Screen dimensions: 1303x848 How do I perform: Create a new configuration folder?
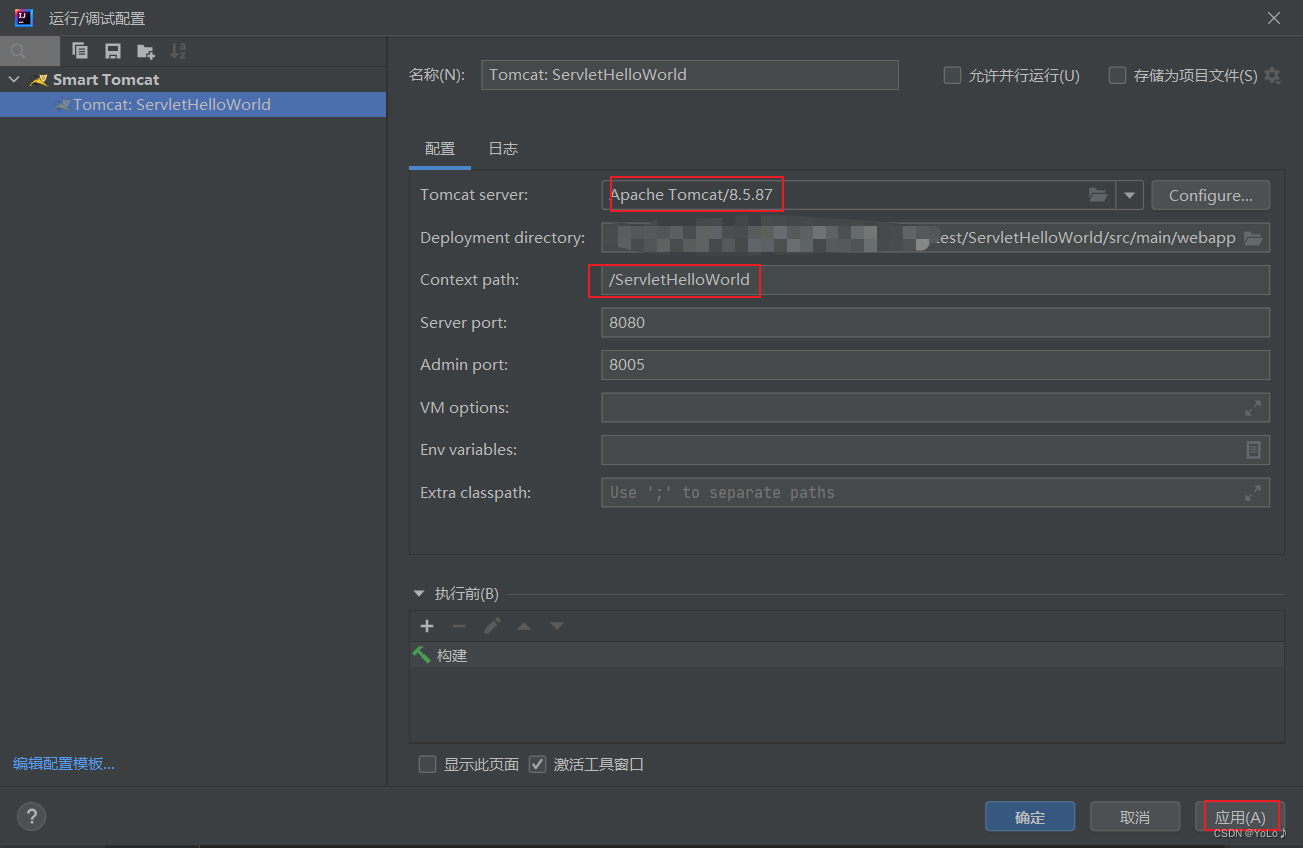pos(146,51)
